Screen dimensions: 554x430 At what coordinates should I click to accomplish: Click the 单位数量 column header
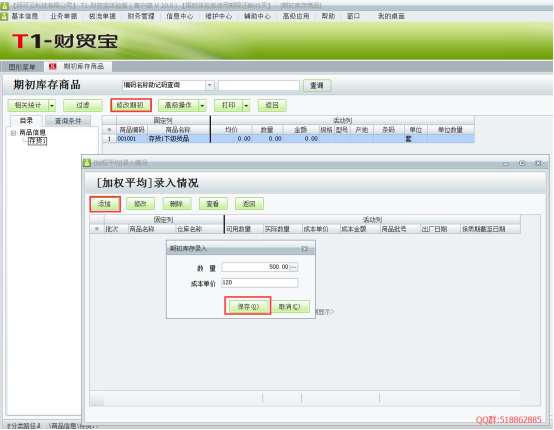(x=450, y=130)
